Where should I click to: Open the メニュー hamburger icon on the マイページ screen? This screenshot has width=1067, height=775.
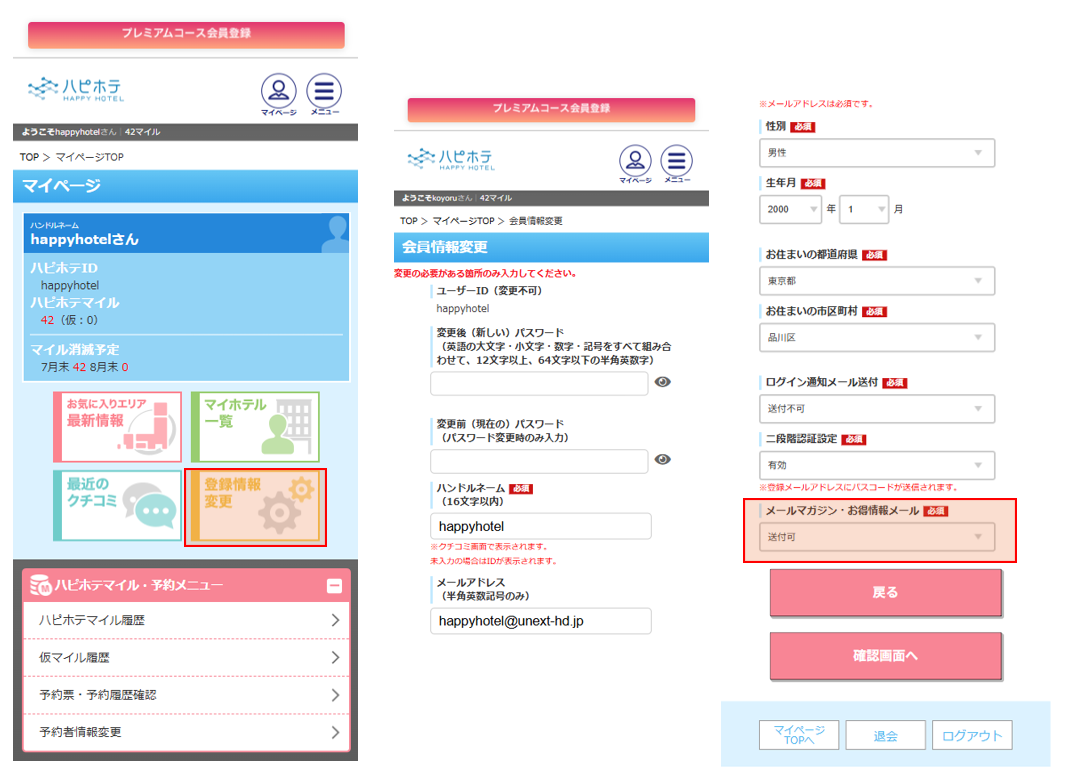click(x=324, y=94)
